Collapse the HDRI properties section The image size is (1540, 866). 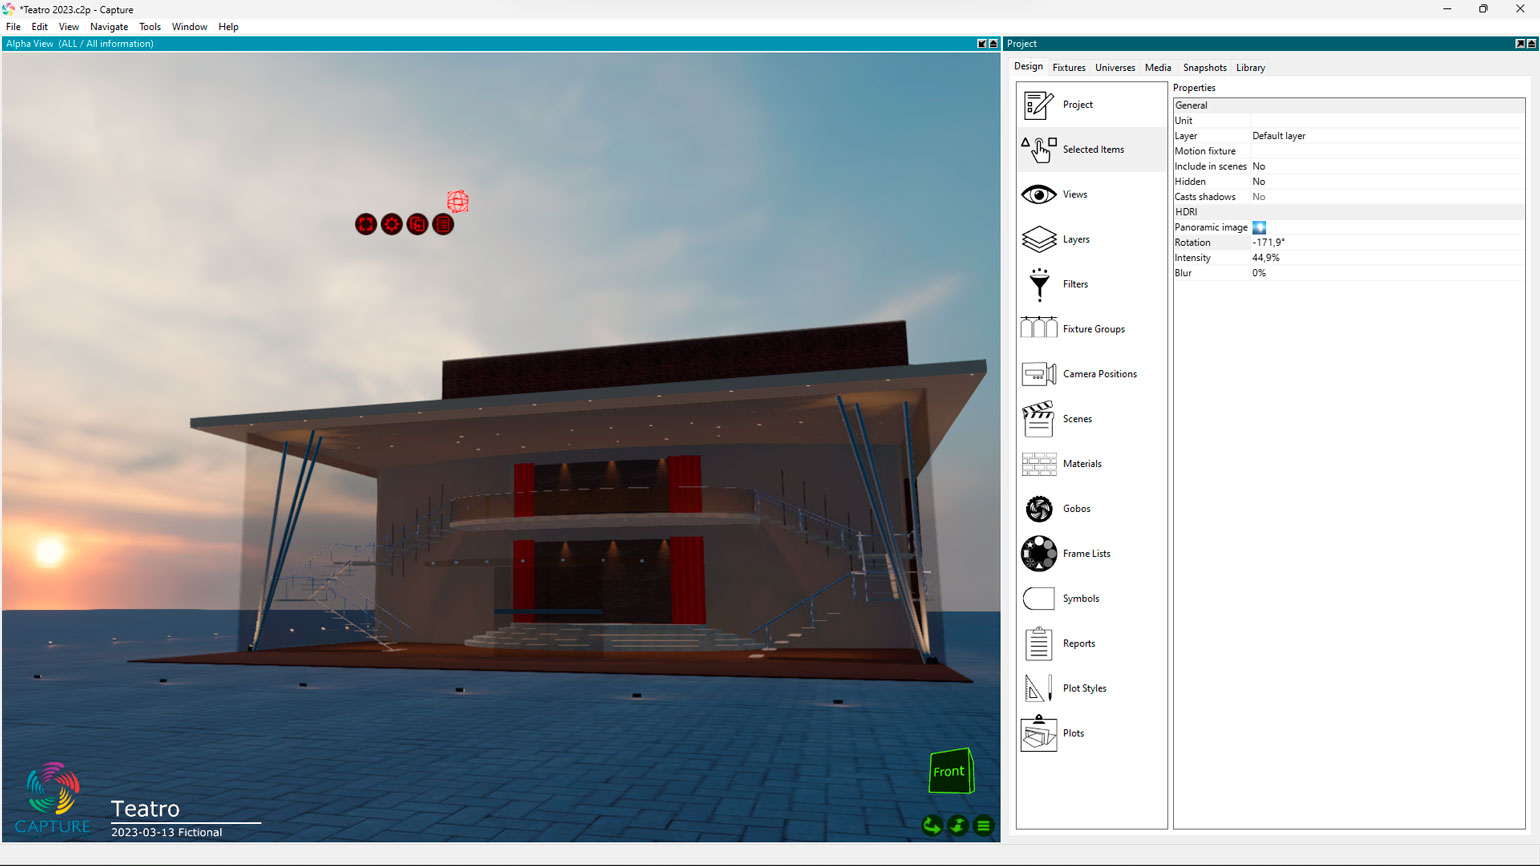pos(1186,212)
